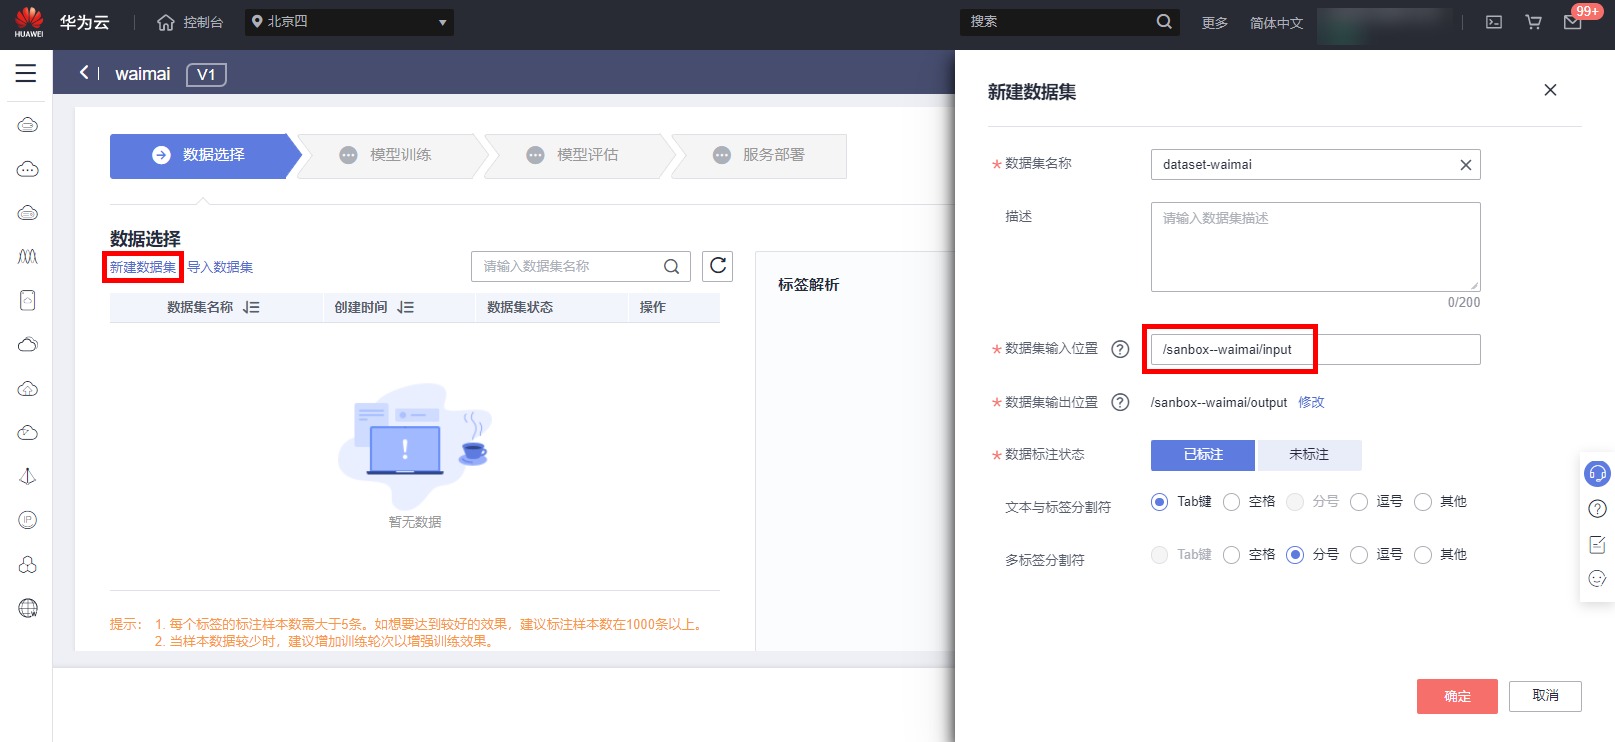Clear the dataset name field with X icon
Viewport: 1615px width, 742px height.
pyautogui.click(x=1465, y=165)
